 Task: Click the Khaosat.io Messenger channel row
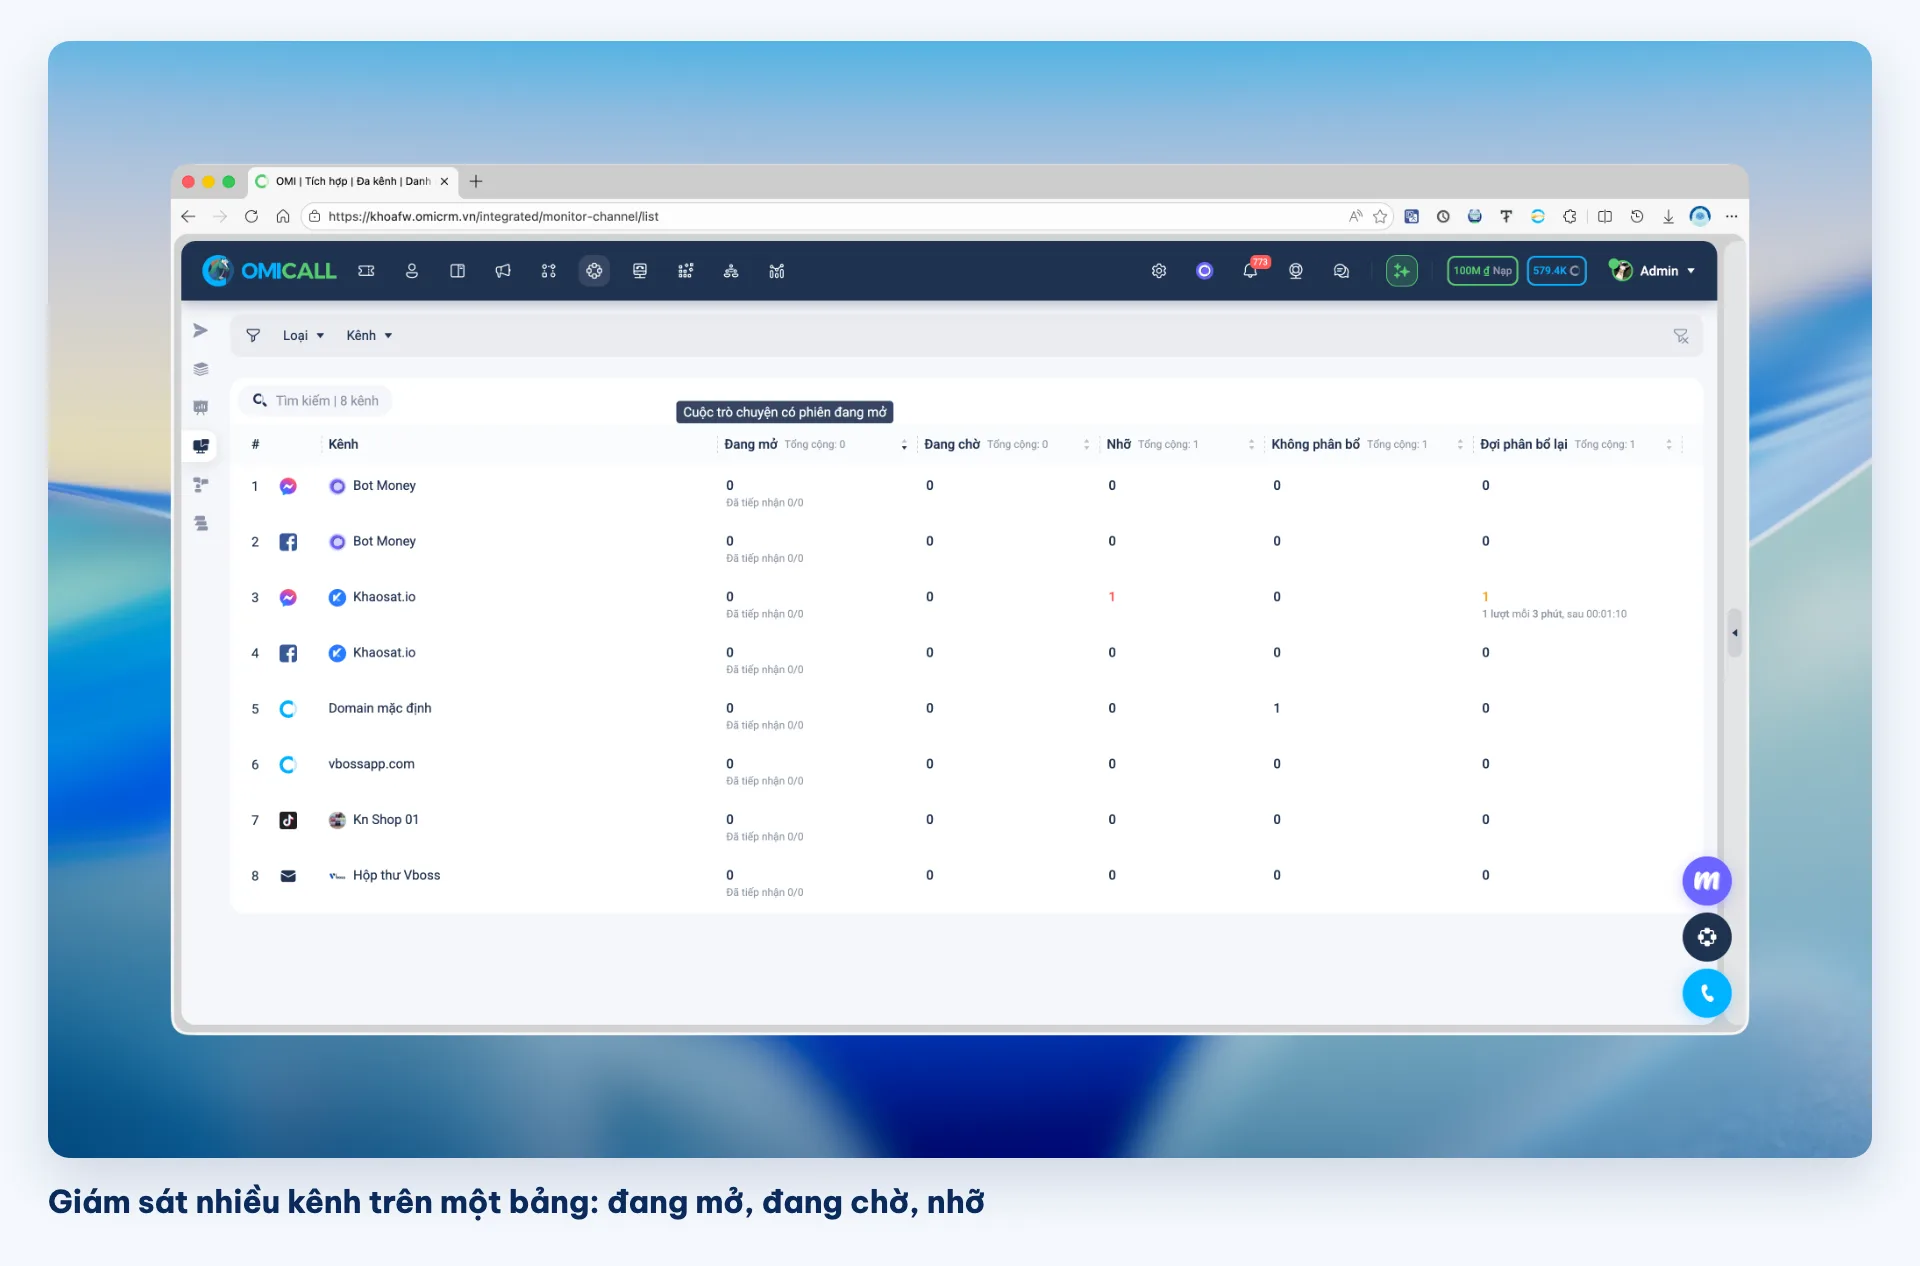tap(965, 598)
